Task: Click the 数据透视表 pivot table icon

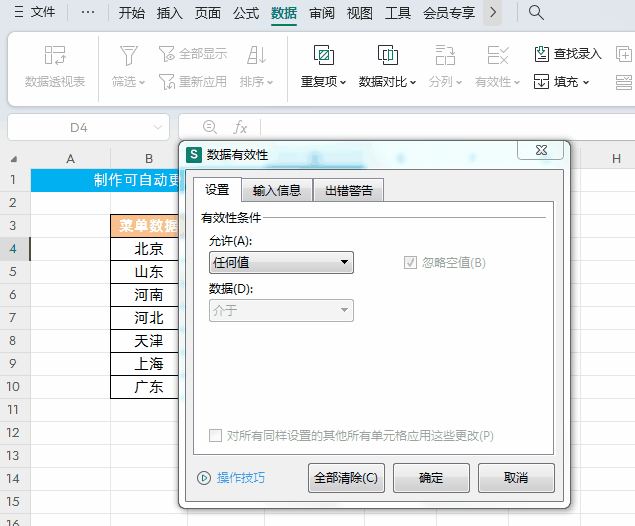Action: tap(55, 55)
